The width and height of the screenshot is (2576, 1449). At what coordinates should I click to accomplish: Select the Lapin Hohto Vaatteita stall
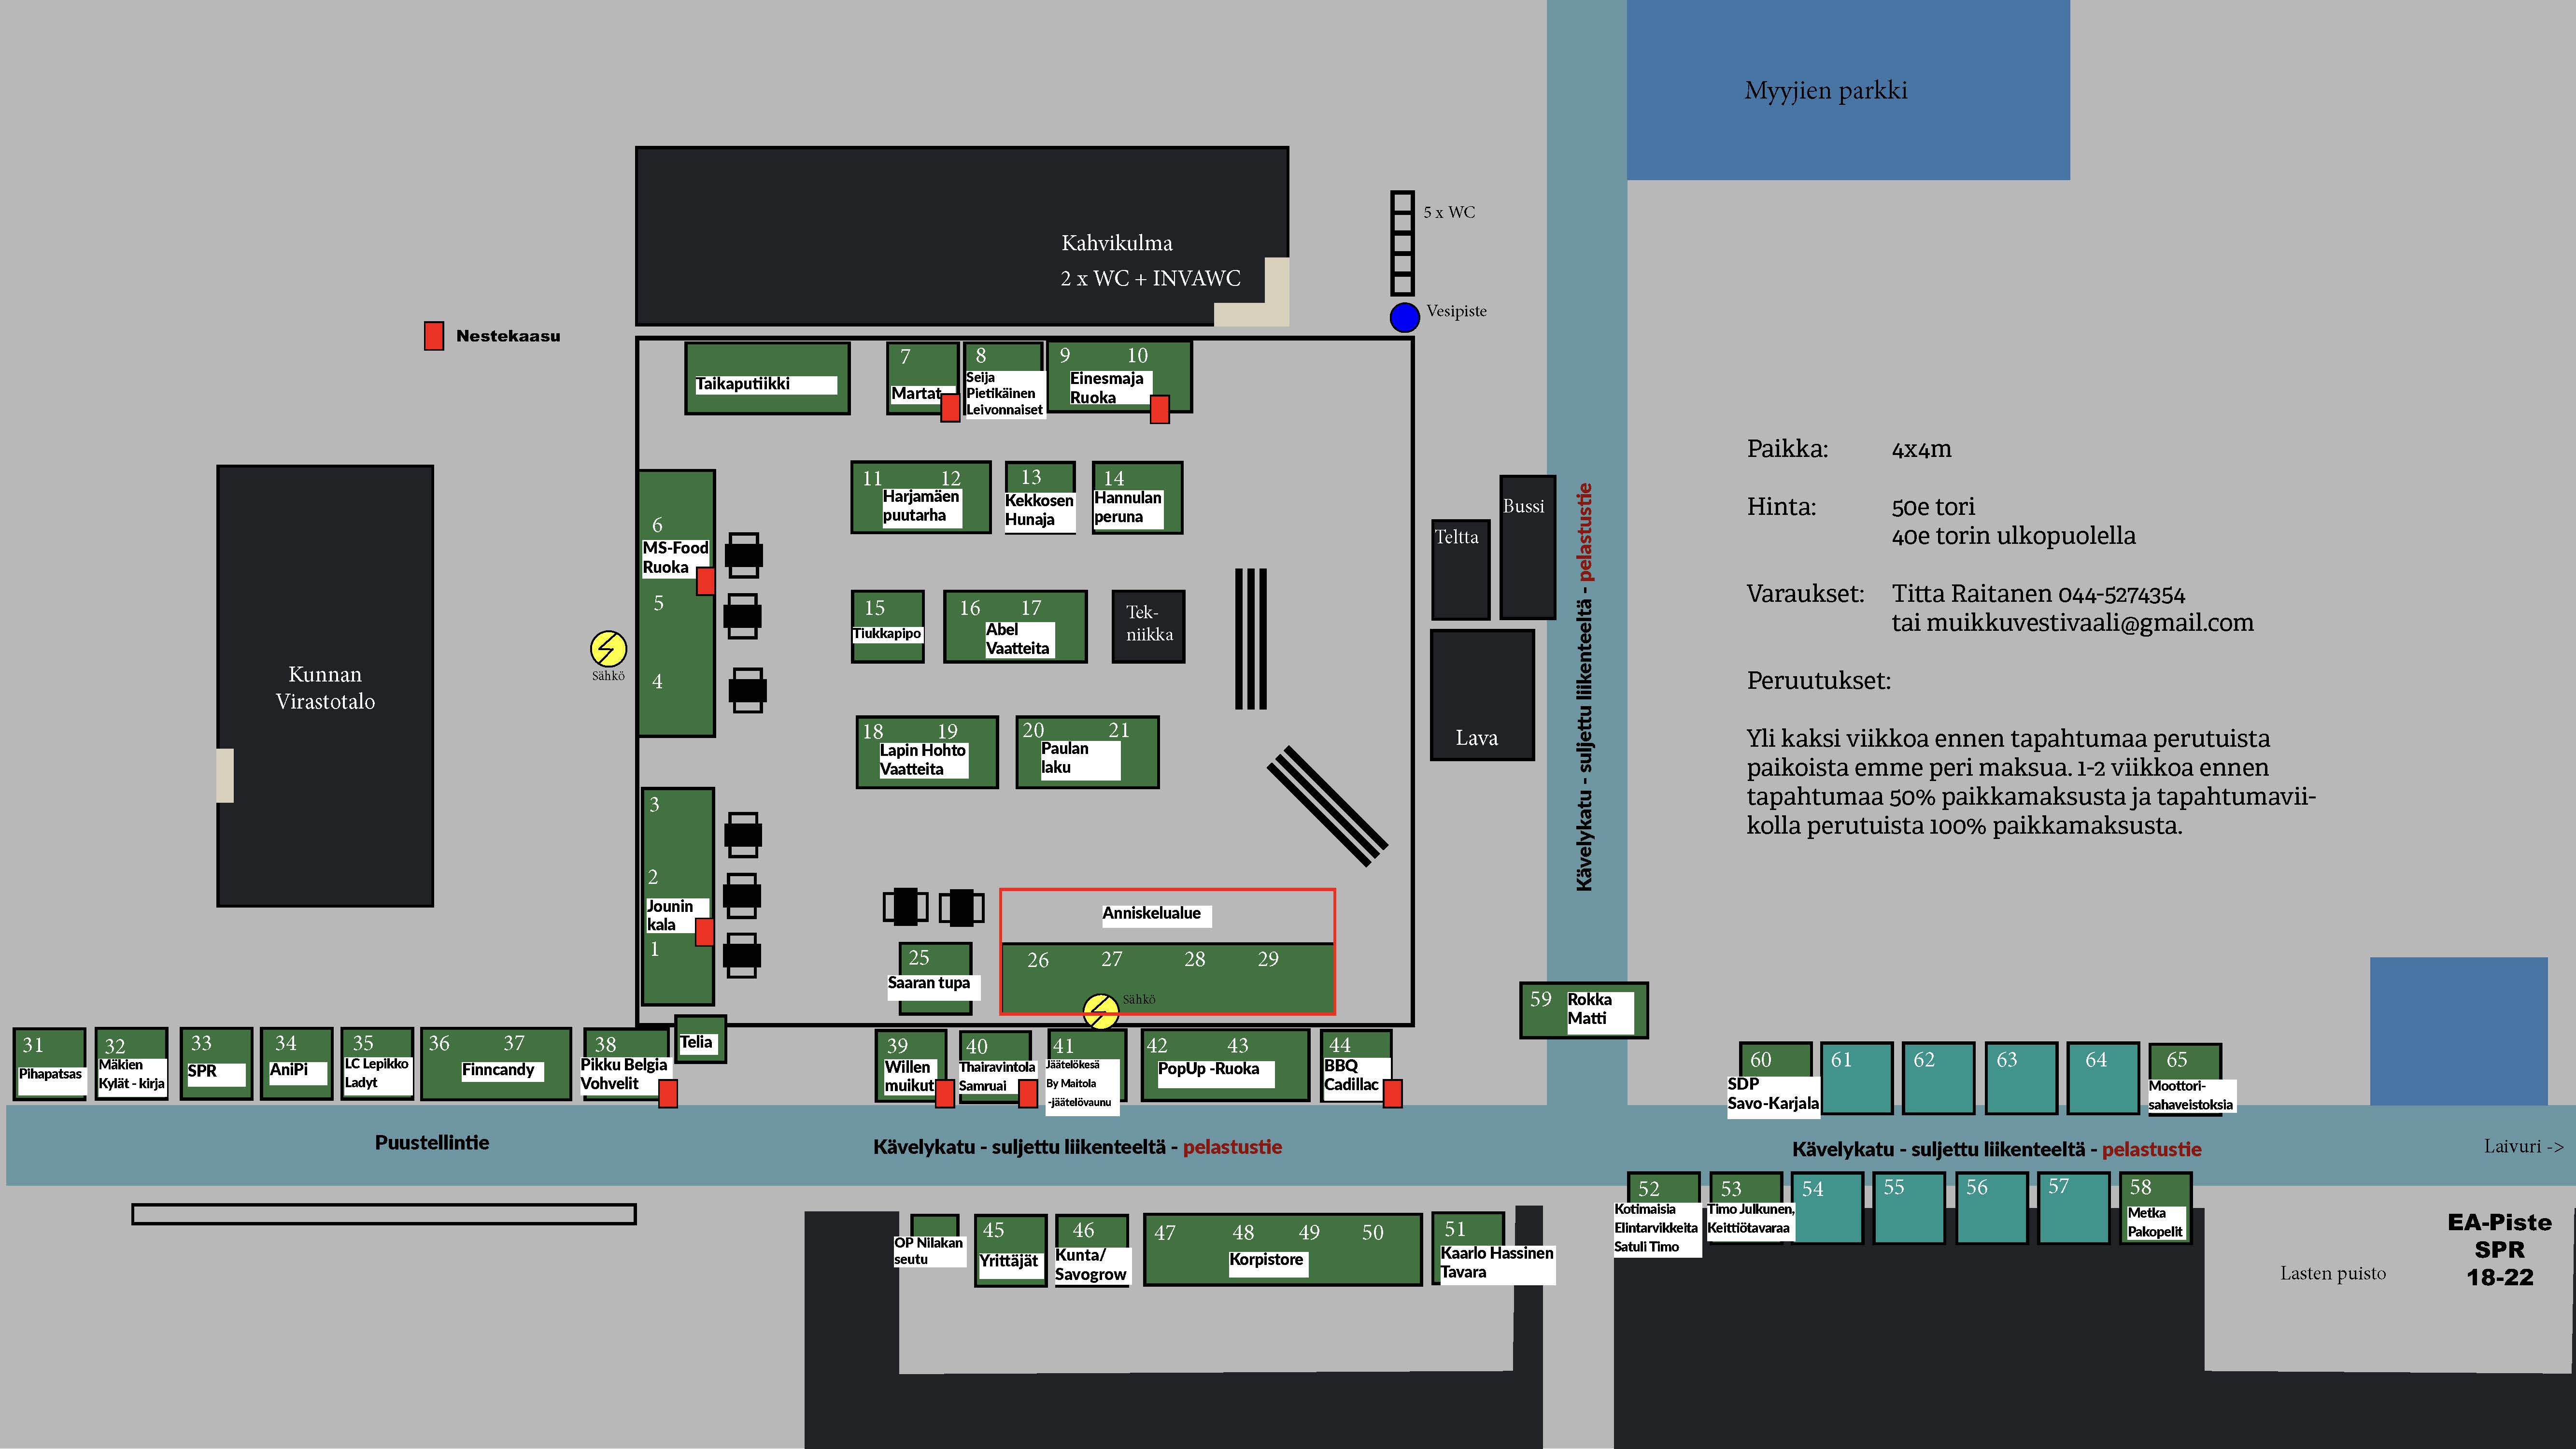coord(927,752)
